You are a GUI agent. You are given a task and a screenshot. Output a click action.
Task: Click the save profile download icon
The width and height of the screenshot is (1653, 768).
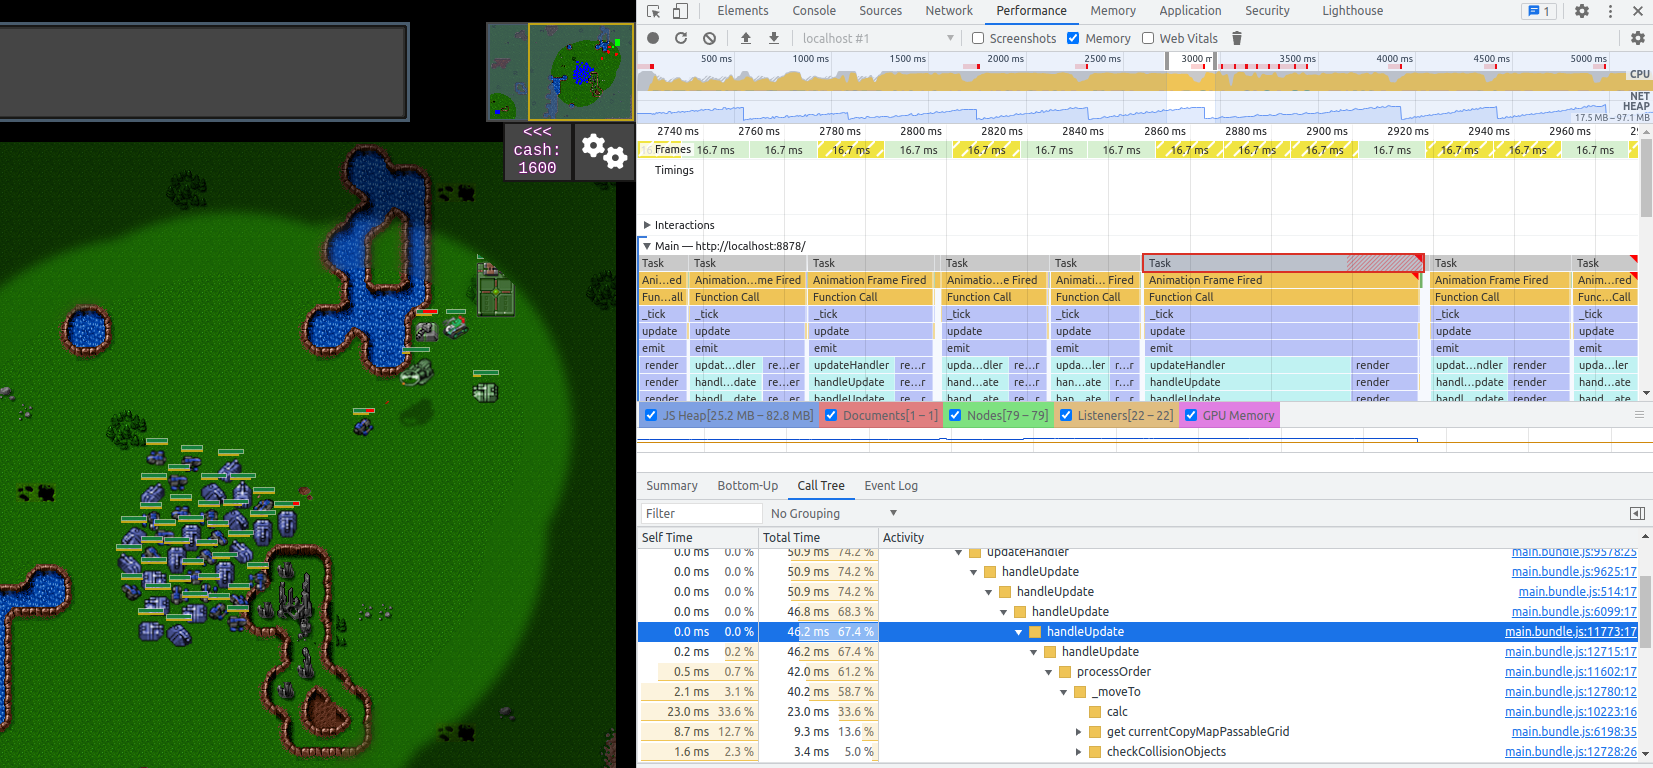[x=773, y=38]
